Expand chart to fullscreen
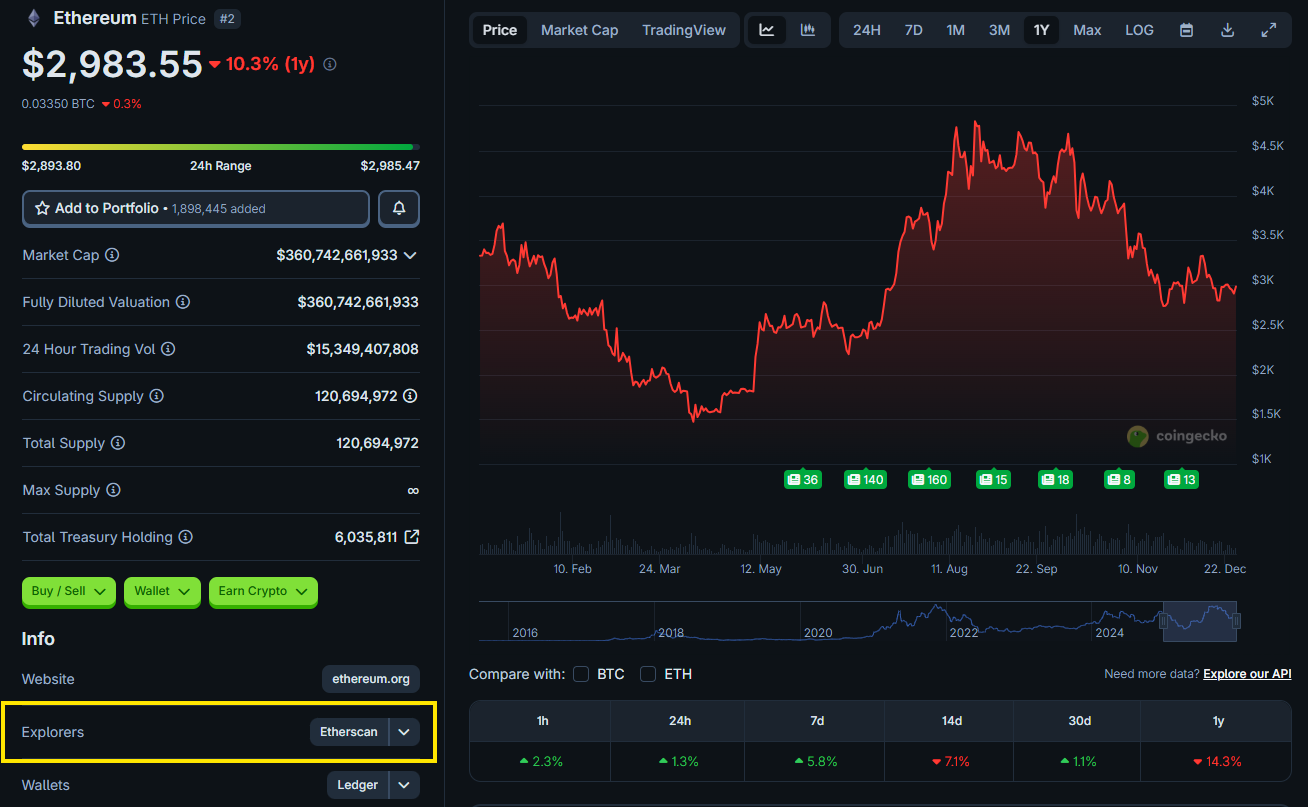The width and height of the screenshot is (1308, 807). click(x=1268, y=30)
